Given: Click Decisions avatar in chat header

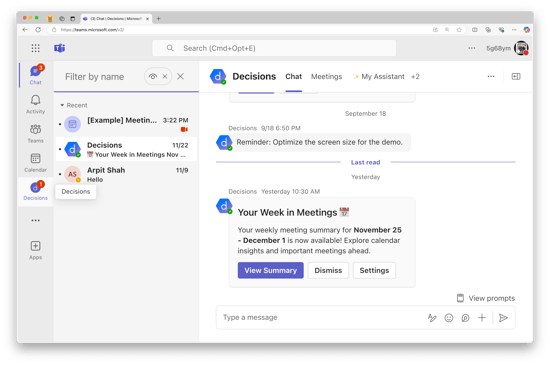Looking at the screenshot, I should point(218,76).
